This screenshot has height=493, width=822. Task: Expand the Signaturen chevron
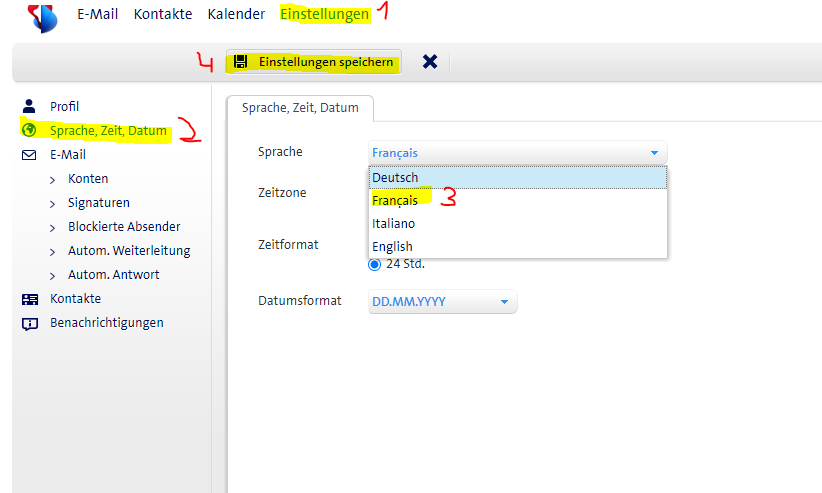click(x=52, y=203)
